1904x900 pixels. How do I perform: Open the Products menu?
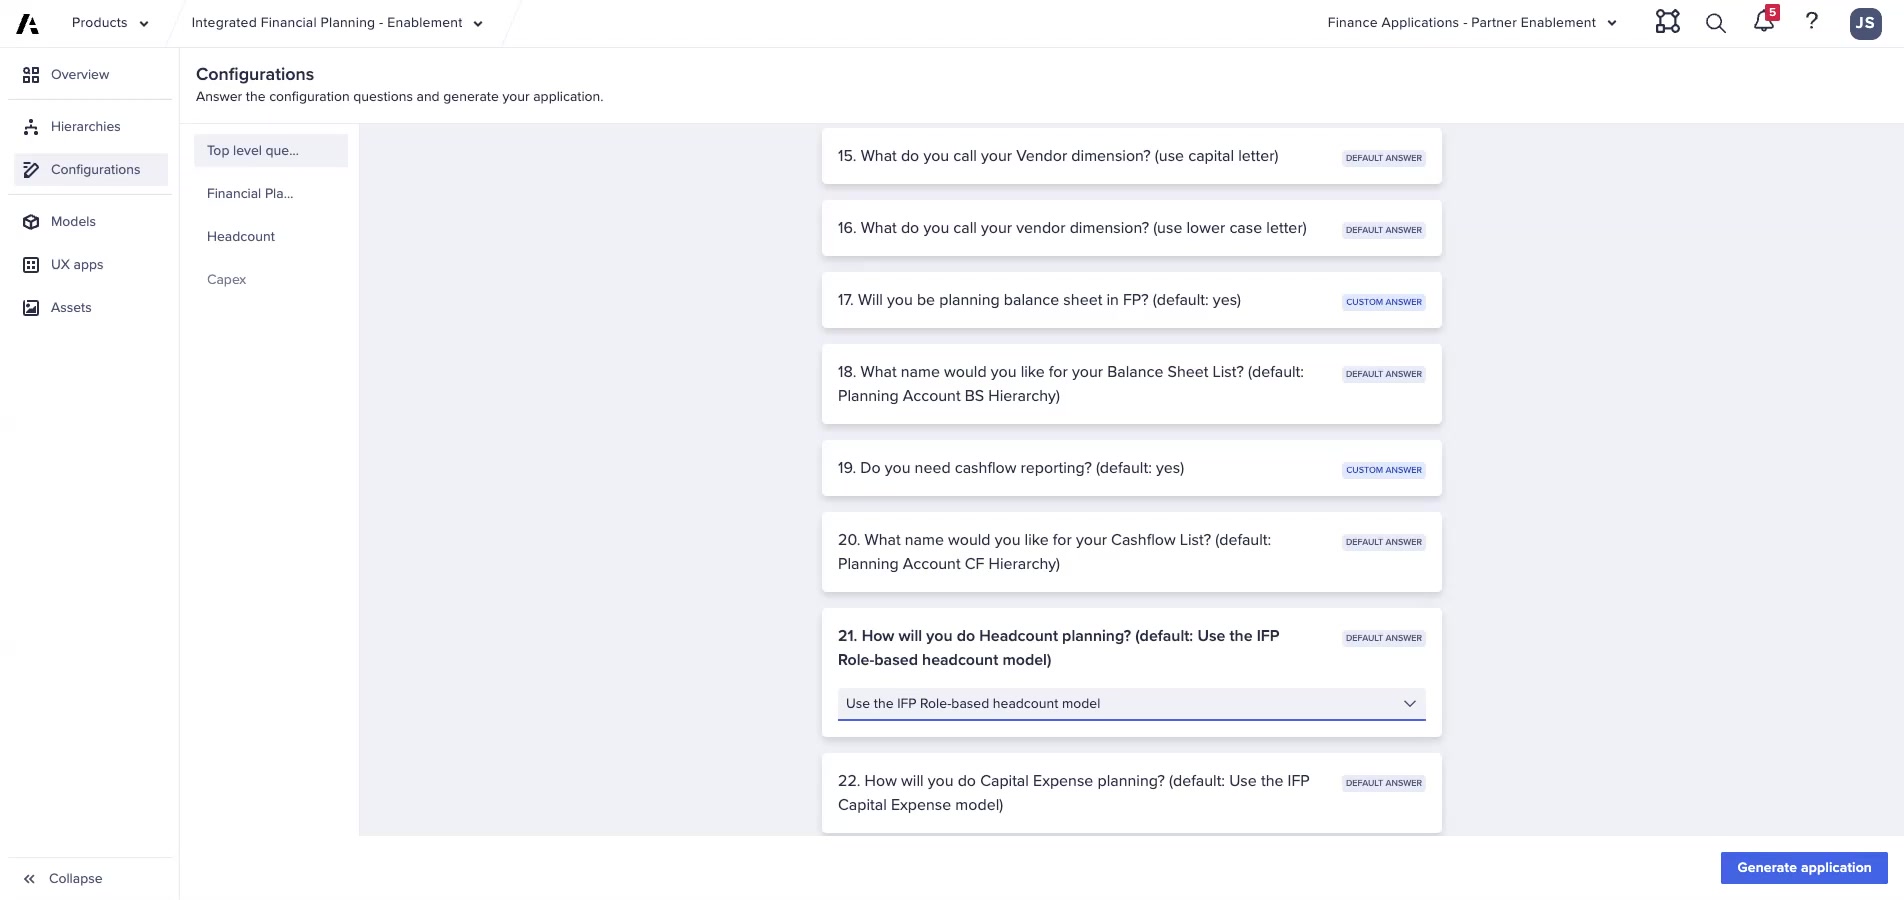click(x=109, y=22)
